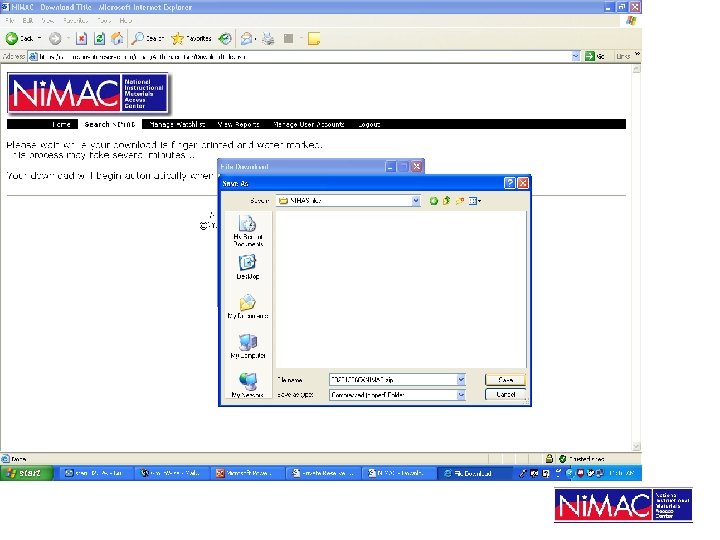
Task: Open My Recent Documents in places bar
Action: 248,231
